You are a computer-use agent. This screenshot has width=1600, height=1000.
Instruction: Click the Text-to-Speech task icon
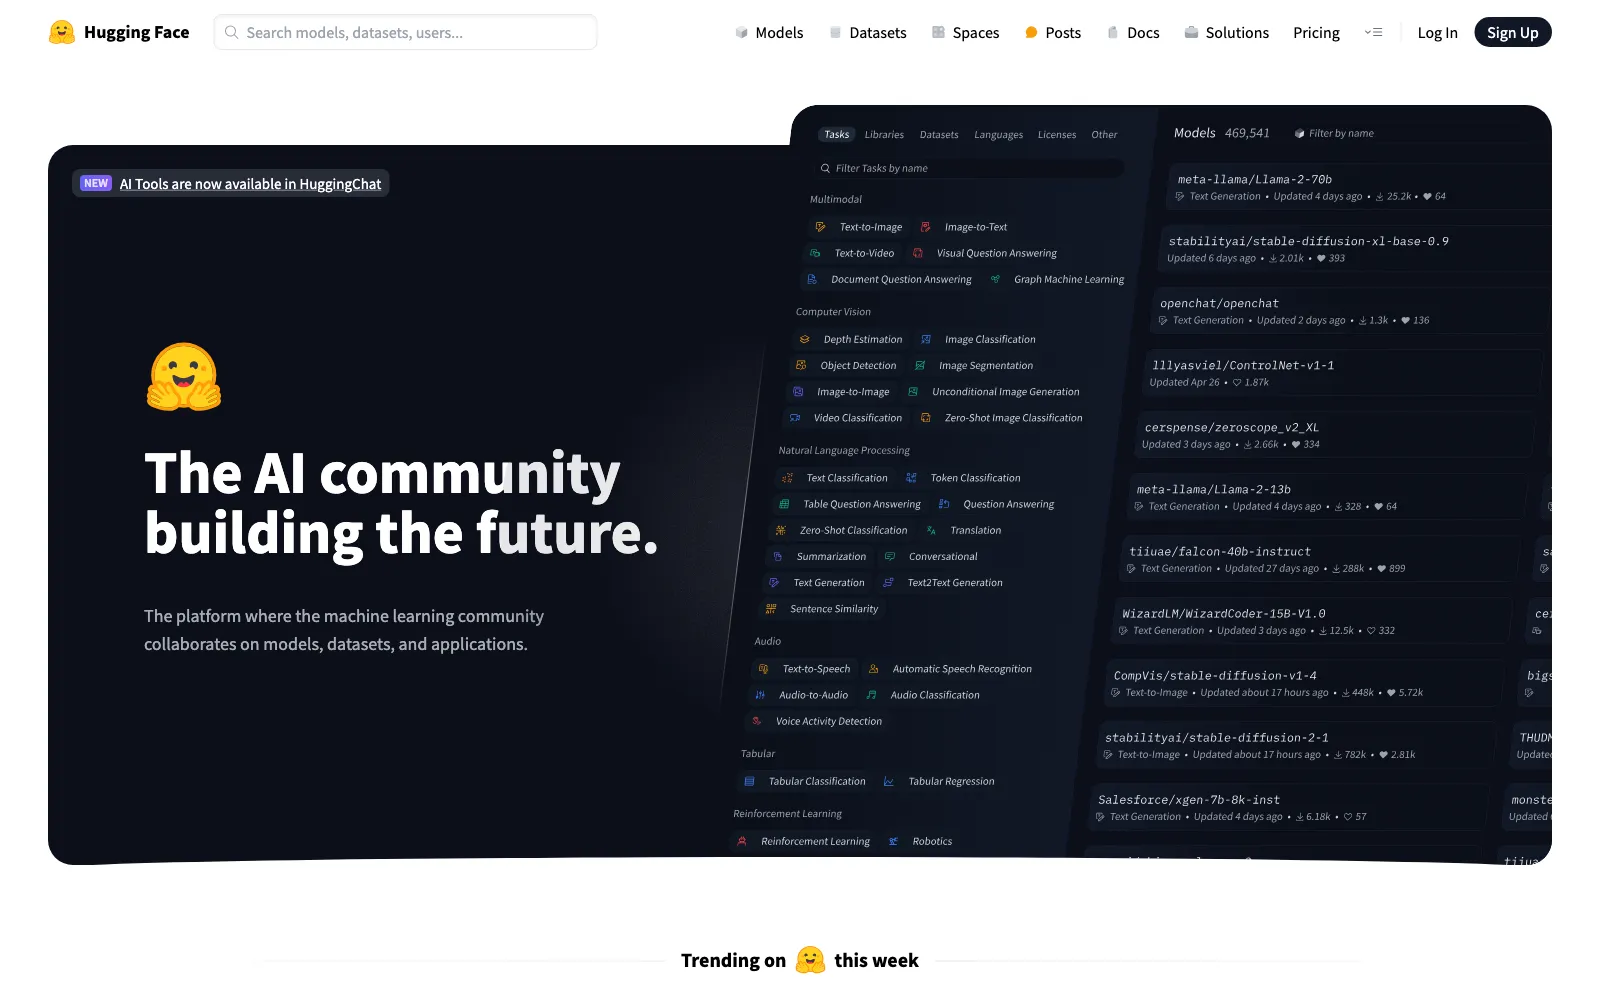pyautogui.click(x=764, y=669)
